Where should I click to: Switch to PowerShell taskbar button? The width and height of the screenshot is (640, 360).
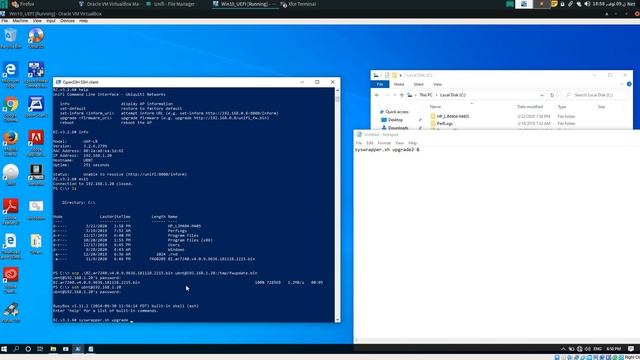[78, 349]
